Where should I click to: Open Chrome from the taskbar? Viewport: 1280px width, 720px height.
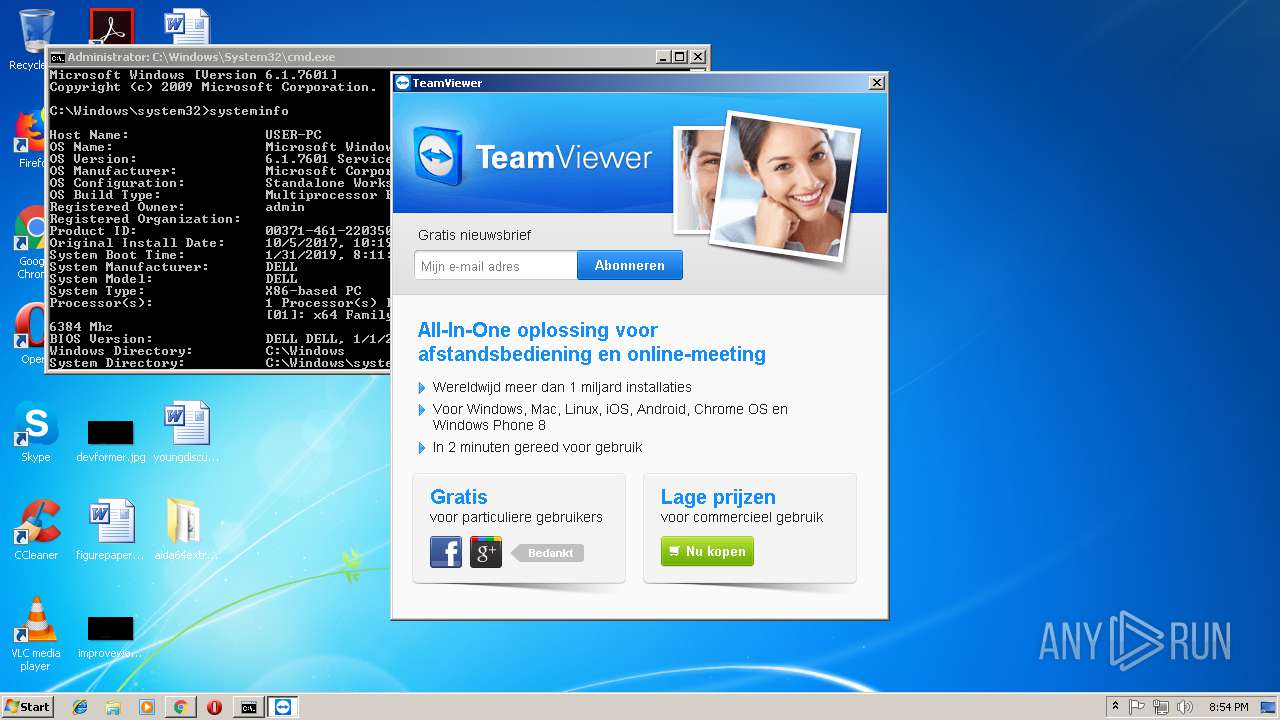[180, 707]
